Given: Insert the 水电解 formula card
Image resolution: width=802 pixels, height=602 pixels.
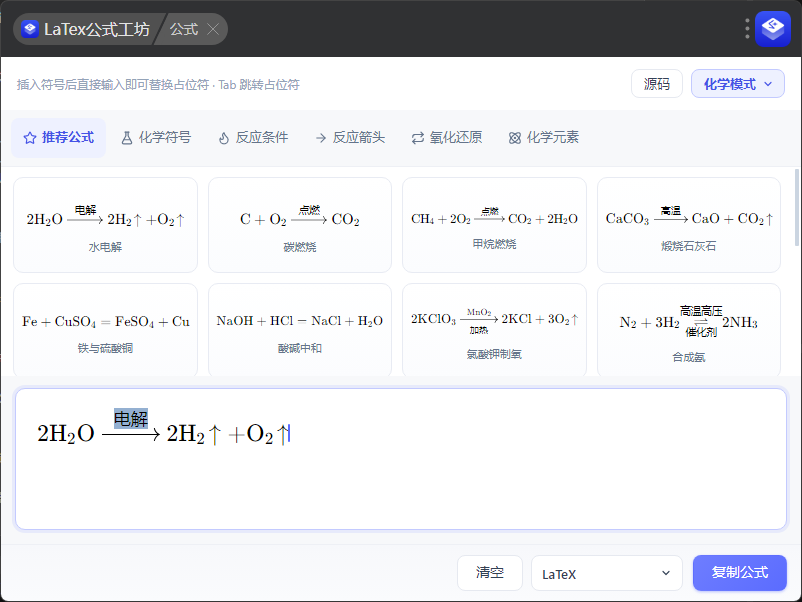Looking at the screenshot, I should pos(105,225).
